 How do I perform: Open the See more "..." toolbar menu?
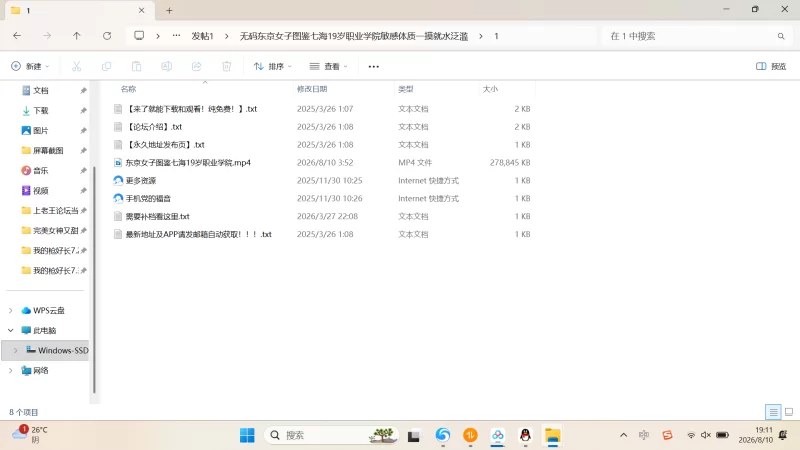[x=373, y=66]
